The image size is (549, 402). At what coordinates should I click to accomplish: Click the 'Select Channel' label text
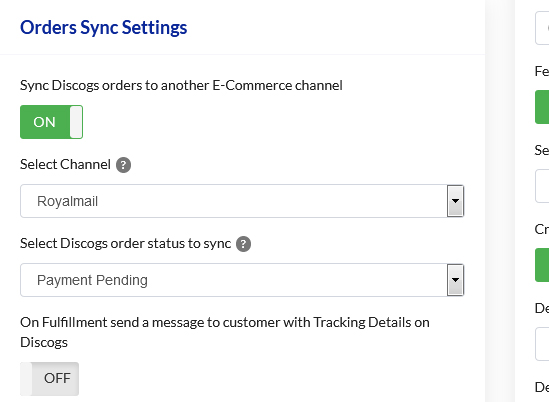pyautogui.click(x=65, y=165)
